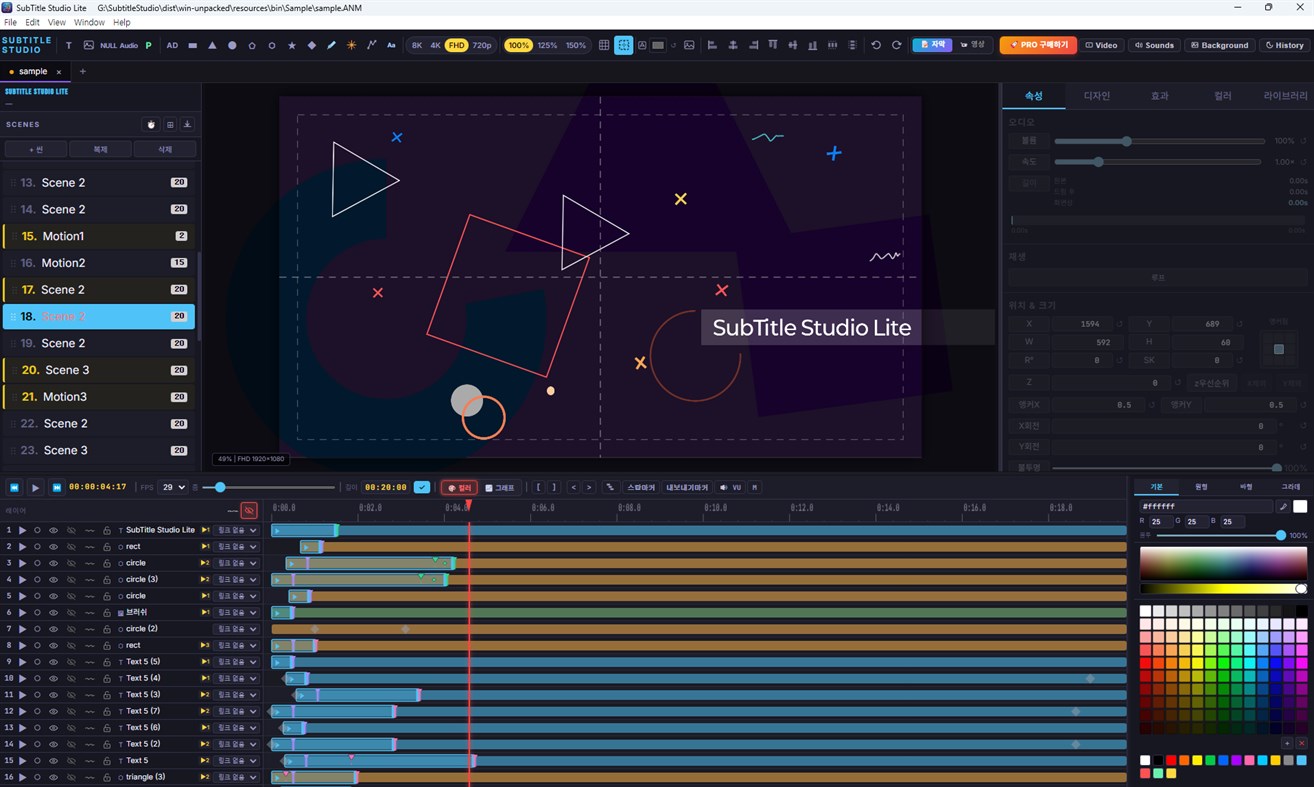This screenshot has height=787, width=1314.
Task: Jump to timeline start with rewind button
Action: [15, 487]
